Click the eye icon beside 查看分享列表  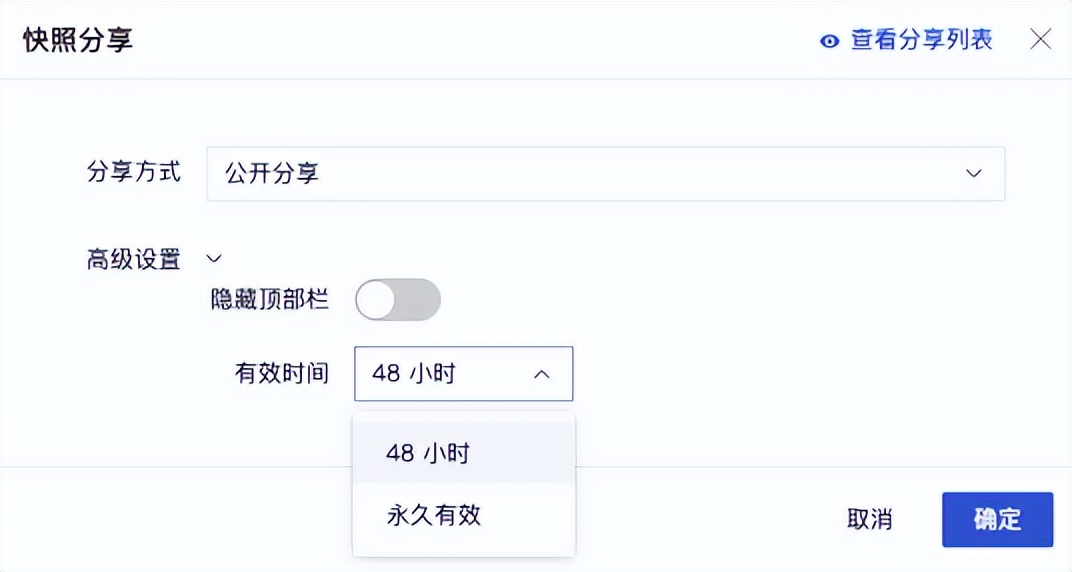tap(829, 41)
